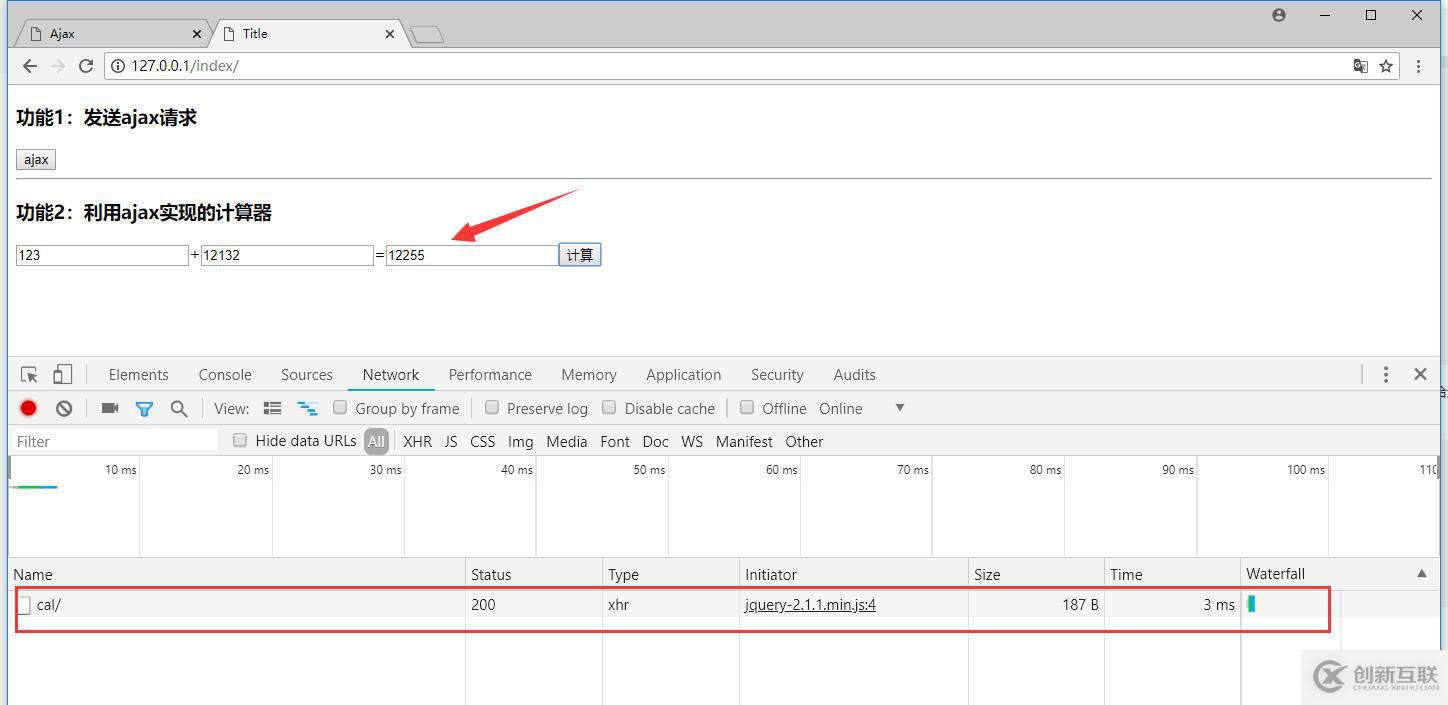The image size is (1448, 705).
Task: Close the DevTools panel
Action: 1420,374
